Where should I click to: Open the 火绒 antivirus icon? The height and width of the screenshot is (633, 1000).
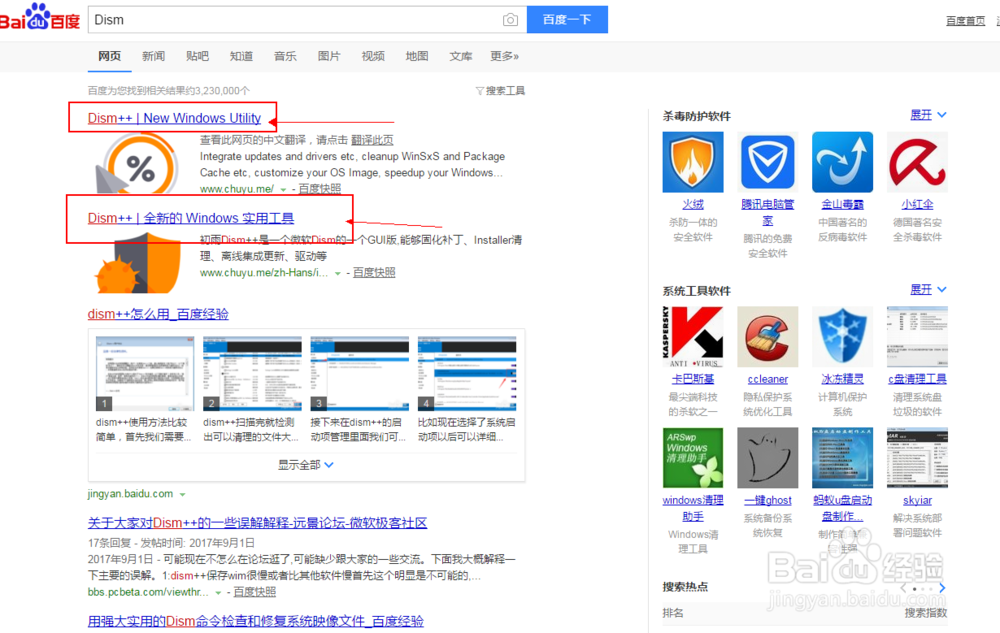(x=693, y=162)
